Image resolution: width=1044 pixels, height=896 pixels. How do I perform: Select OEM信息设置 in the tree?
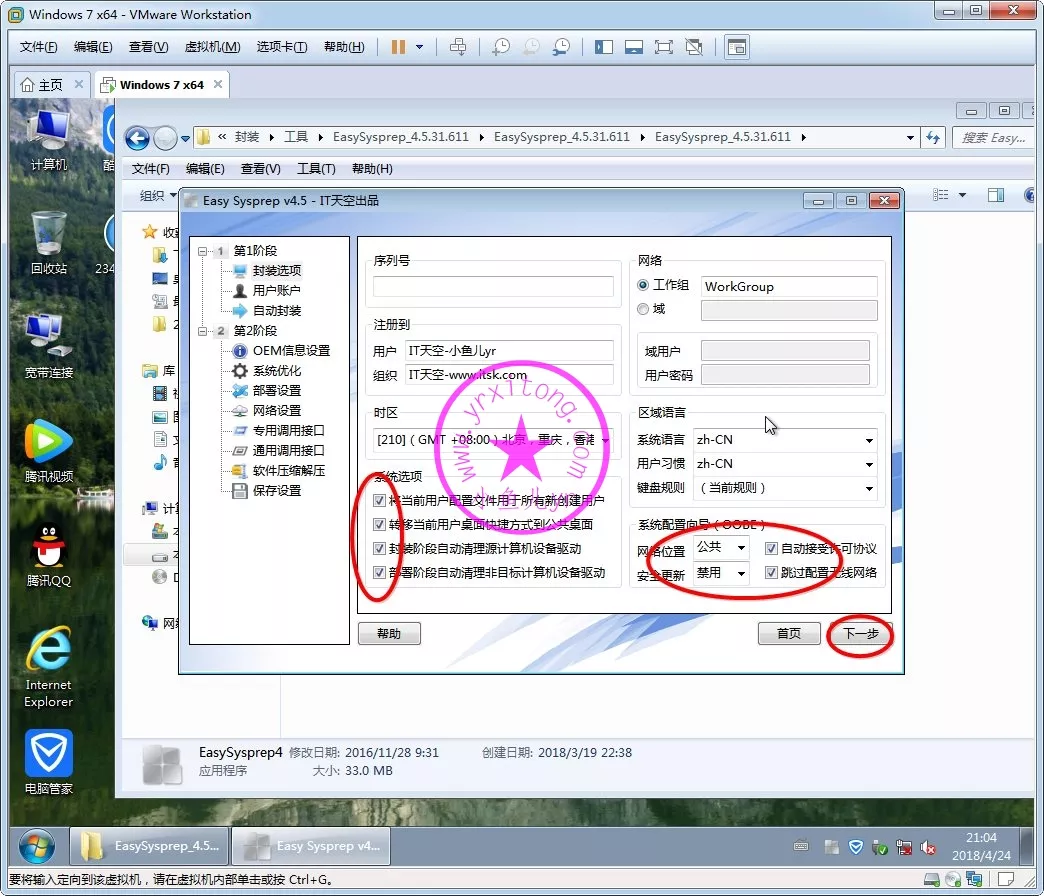(x=290, y=351)
